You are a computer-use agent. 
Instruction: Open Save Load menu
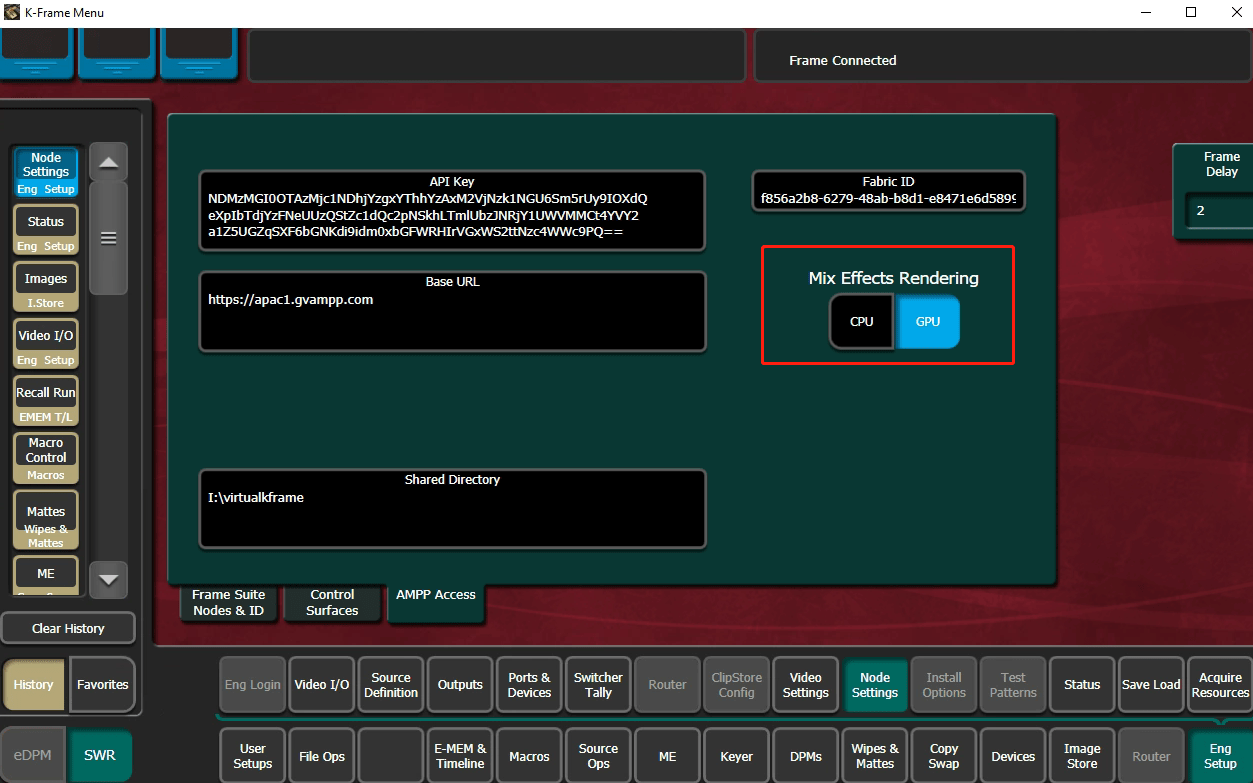[1151, 685]
